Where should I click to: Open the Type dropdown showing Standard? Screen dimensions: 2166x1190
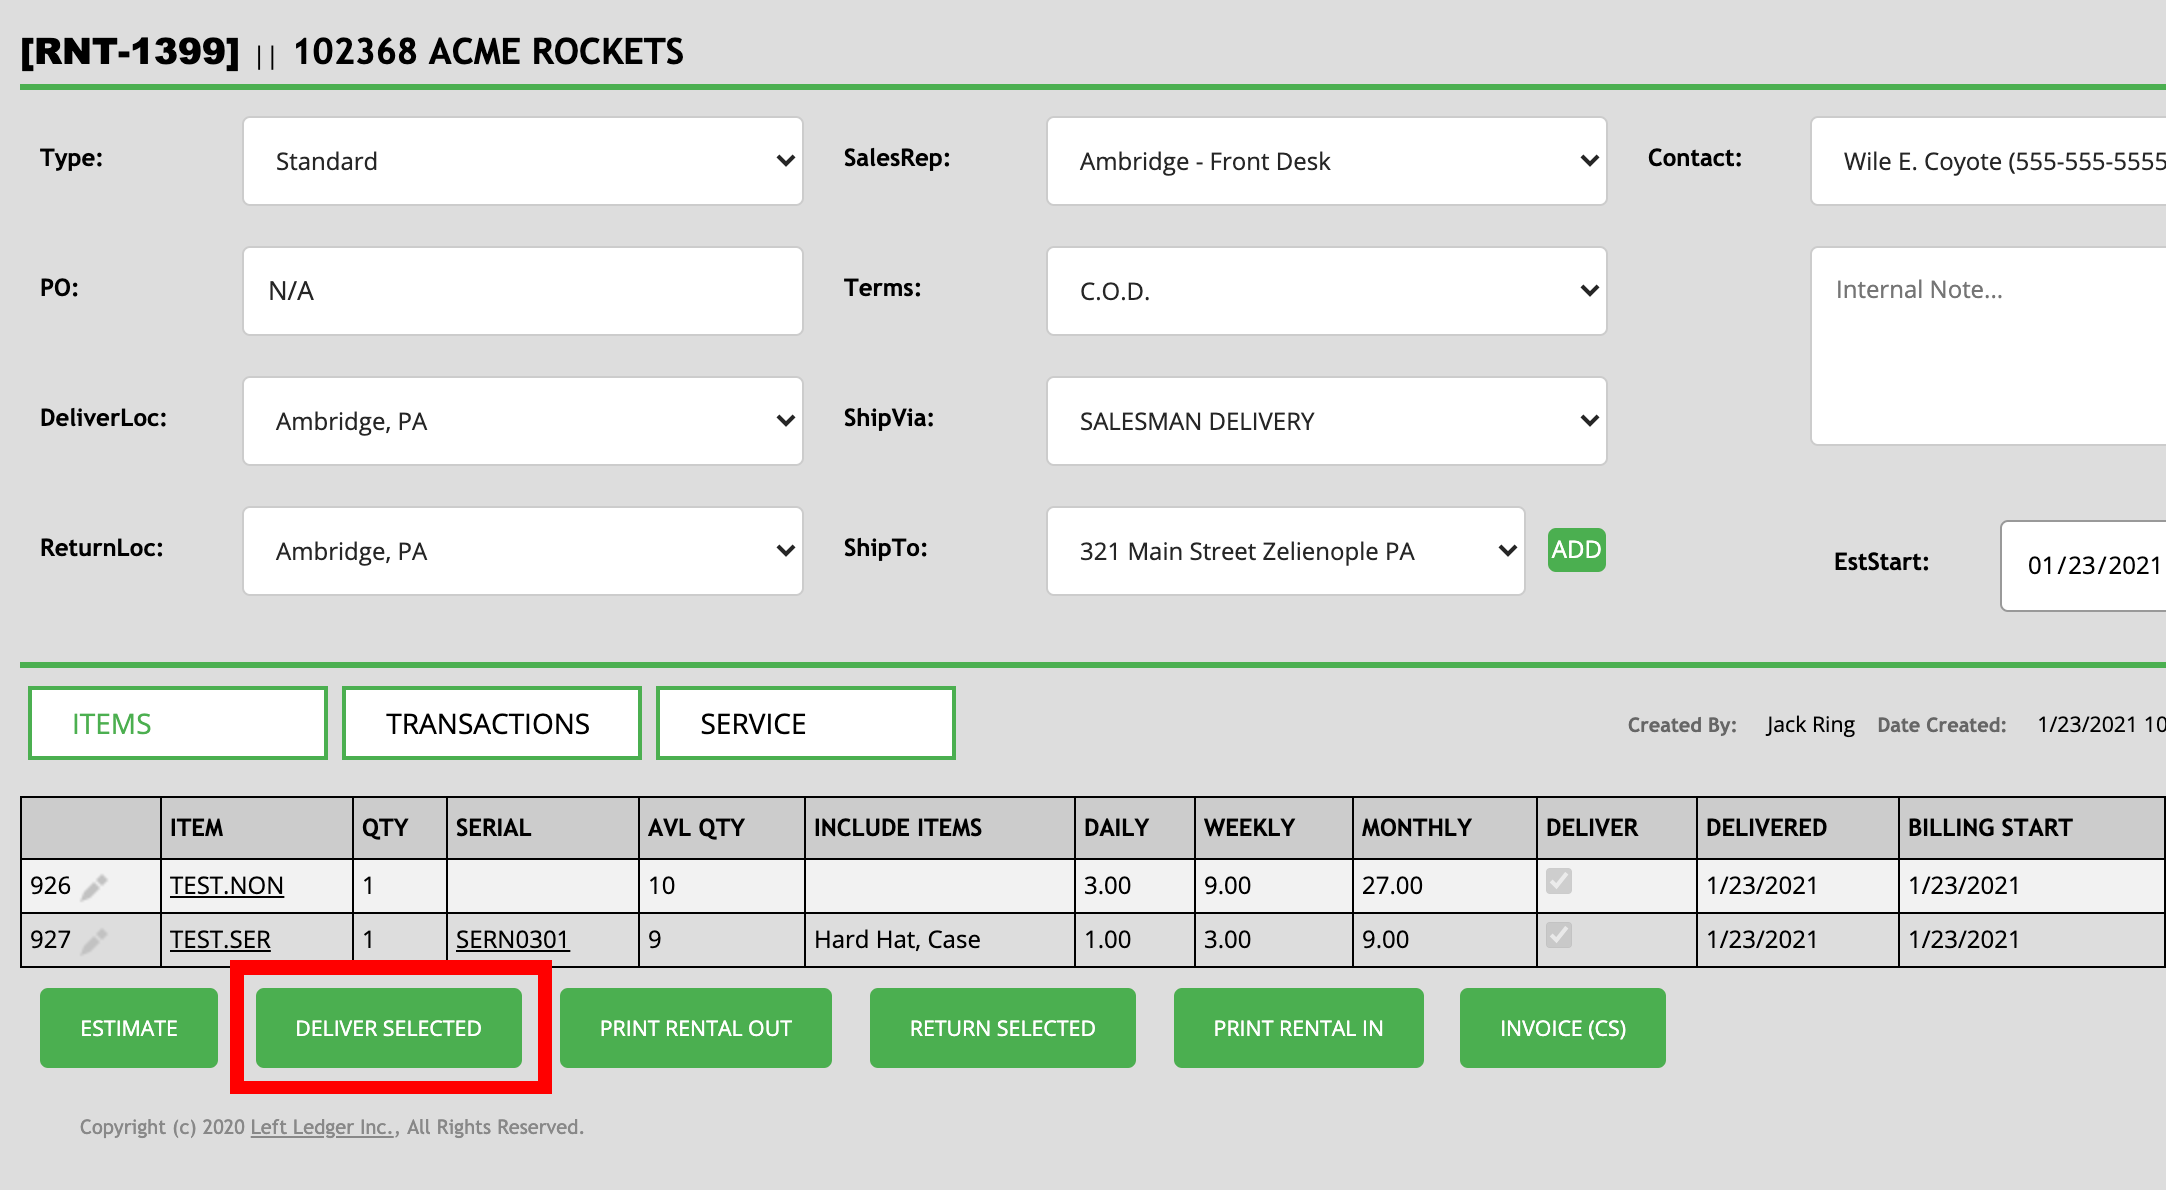click(x=522, y=161)
